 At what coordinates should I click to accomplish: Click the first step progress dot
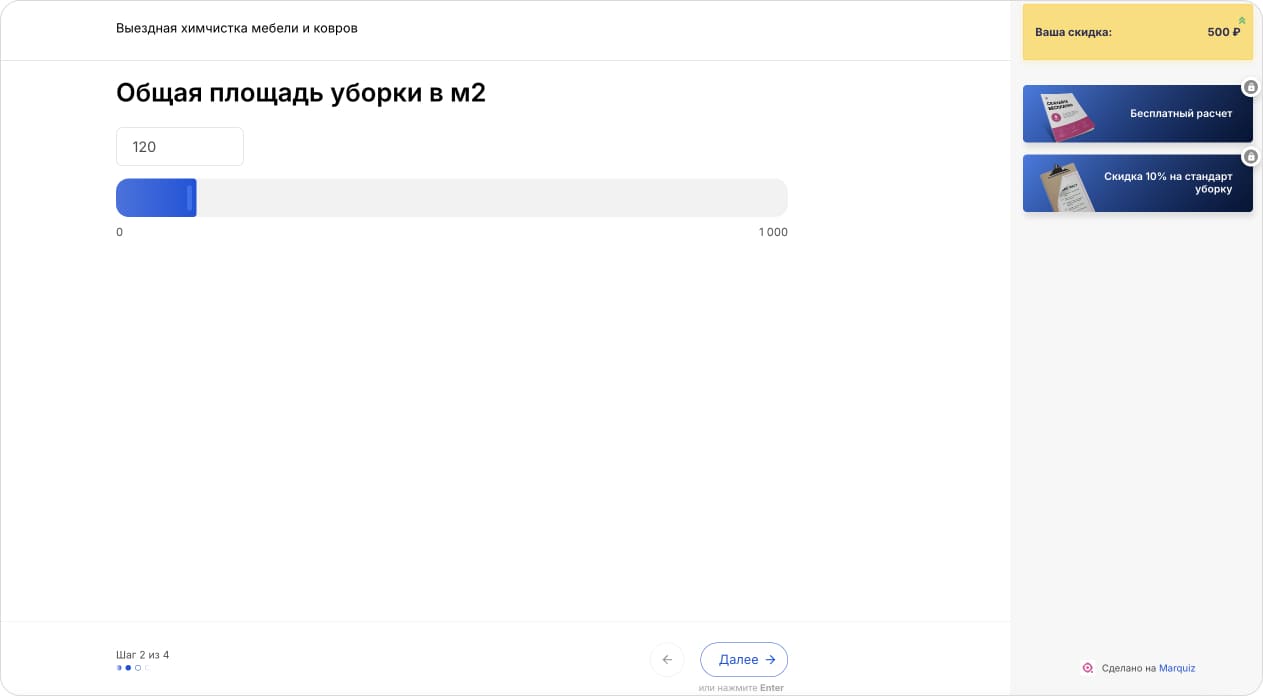(119, 667)
